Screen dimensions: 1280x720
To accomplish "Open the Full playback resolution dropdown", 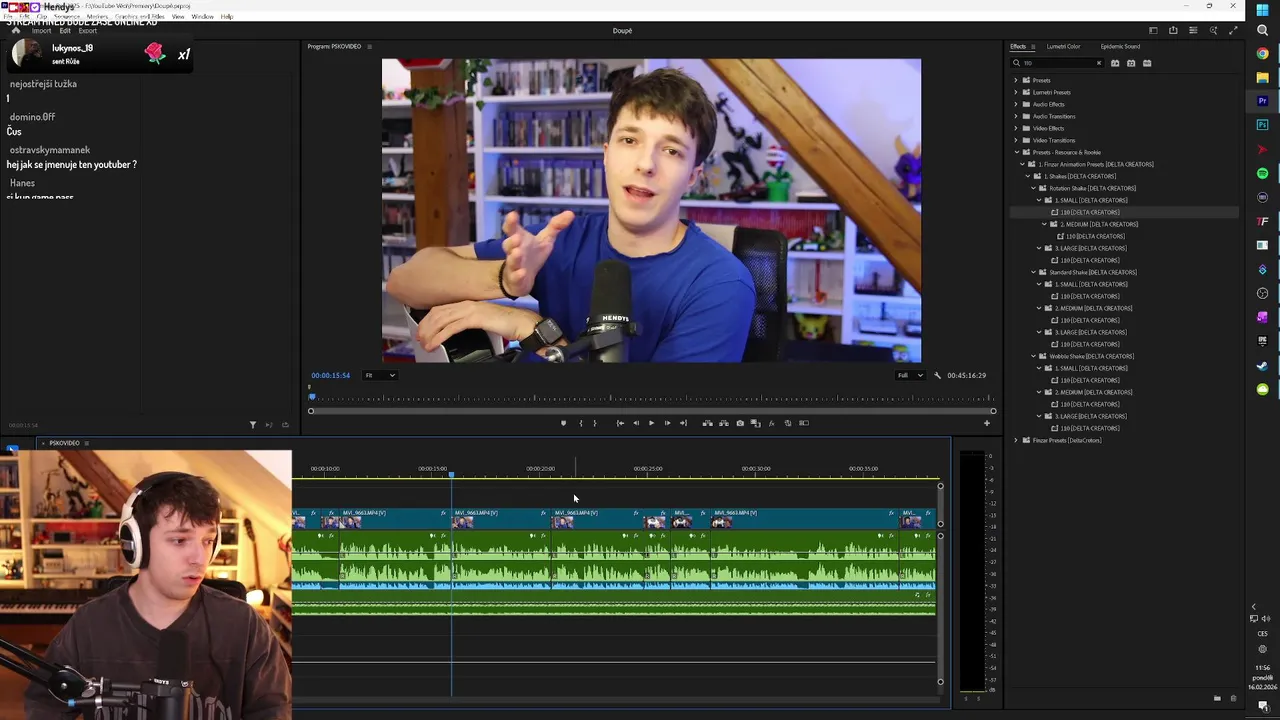I will pos(910,375).
